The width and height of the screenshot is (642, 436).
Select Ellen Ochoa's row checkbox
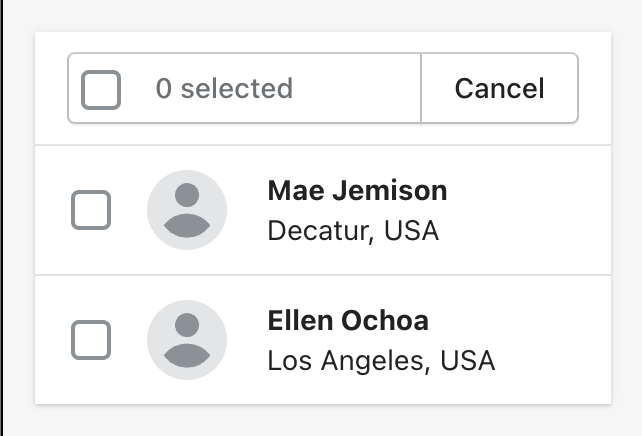(x=91, y=340)
